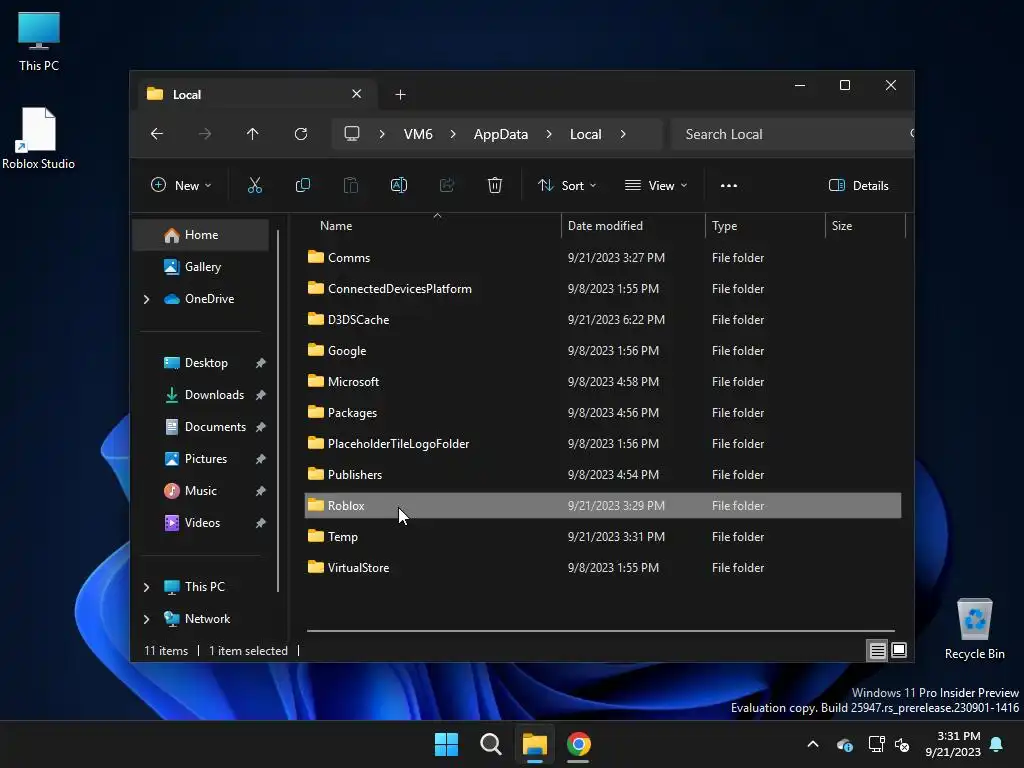The image size is (1024, 768).
Task: Go up one folder level
Action: coord(253,134)
